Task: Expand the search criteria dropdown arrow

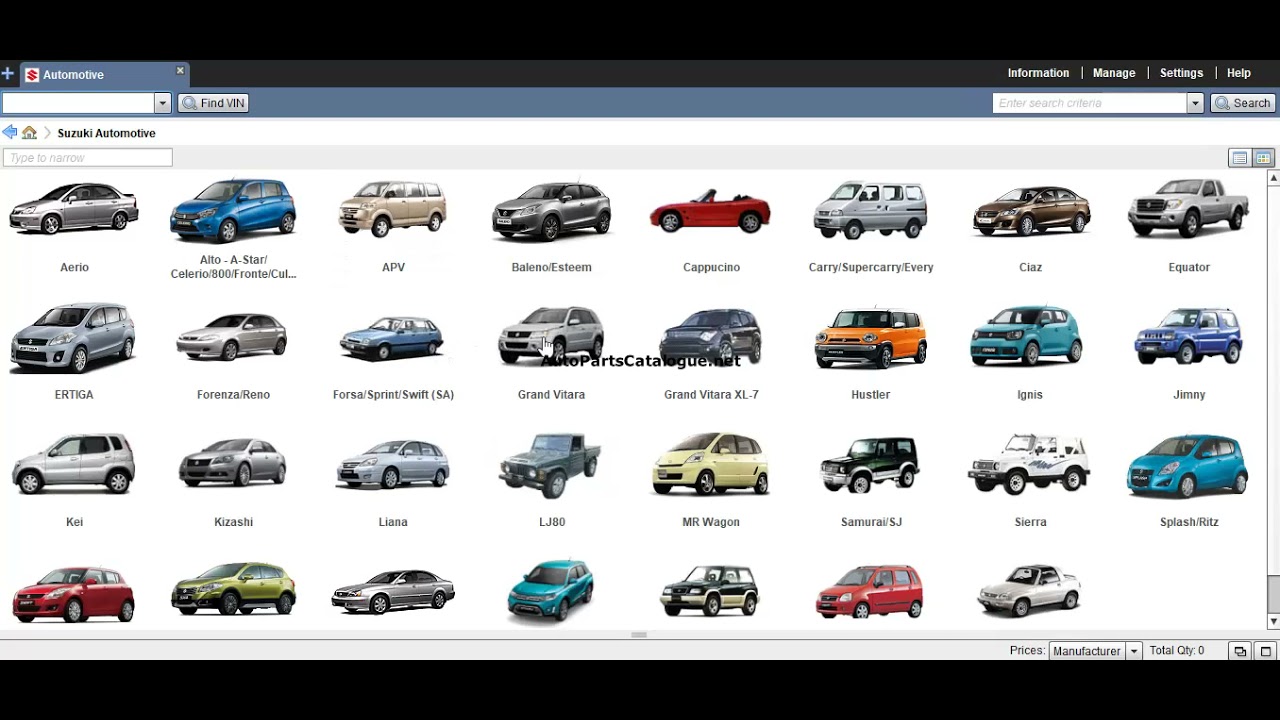Action: pos(1194,103)
